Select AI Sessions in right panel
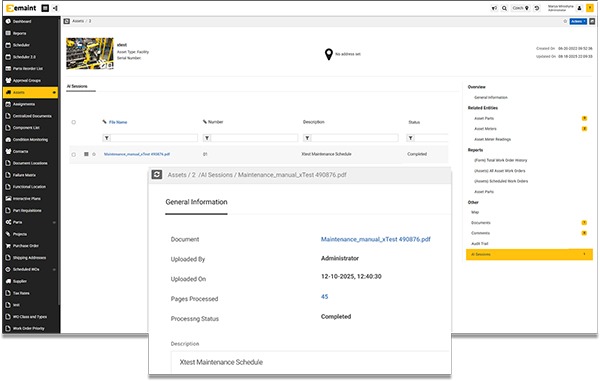This screenshot has width=600, height=381. point(529,254)
